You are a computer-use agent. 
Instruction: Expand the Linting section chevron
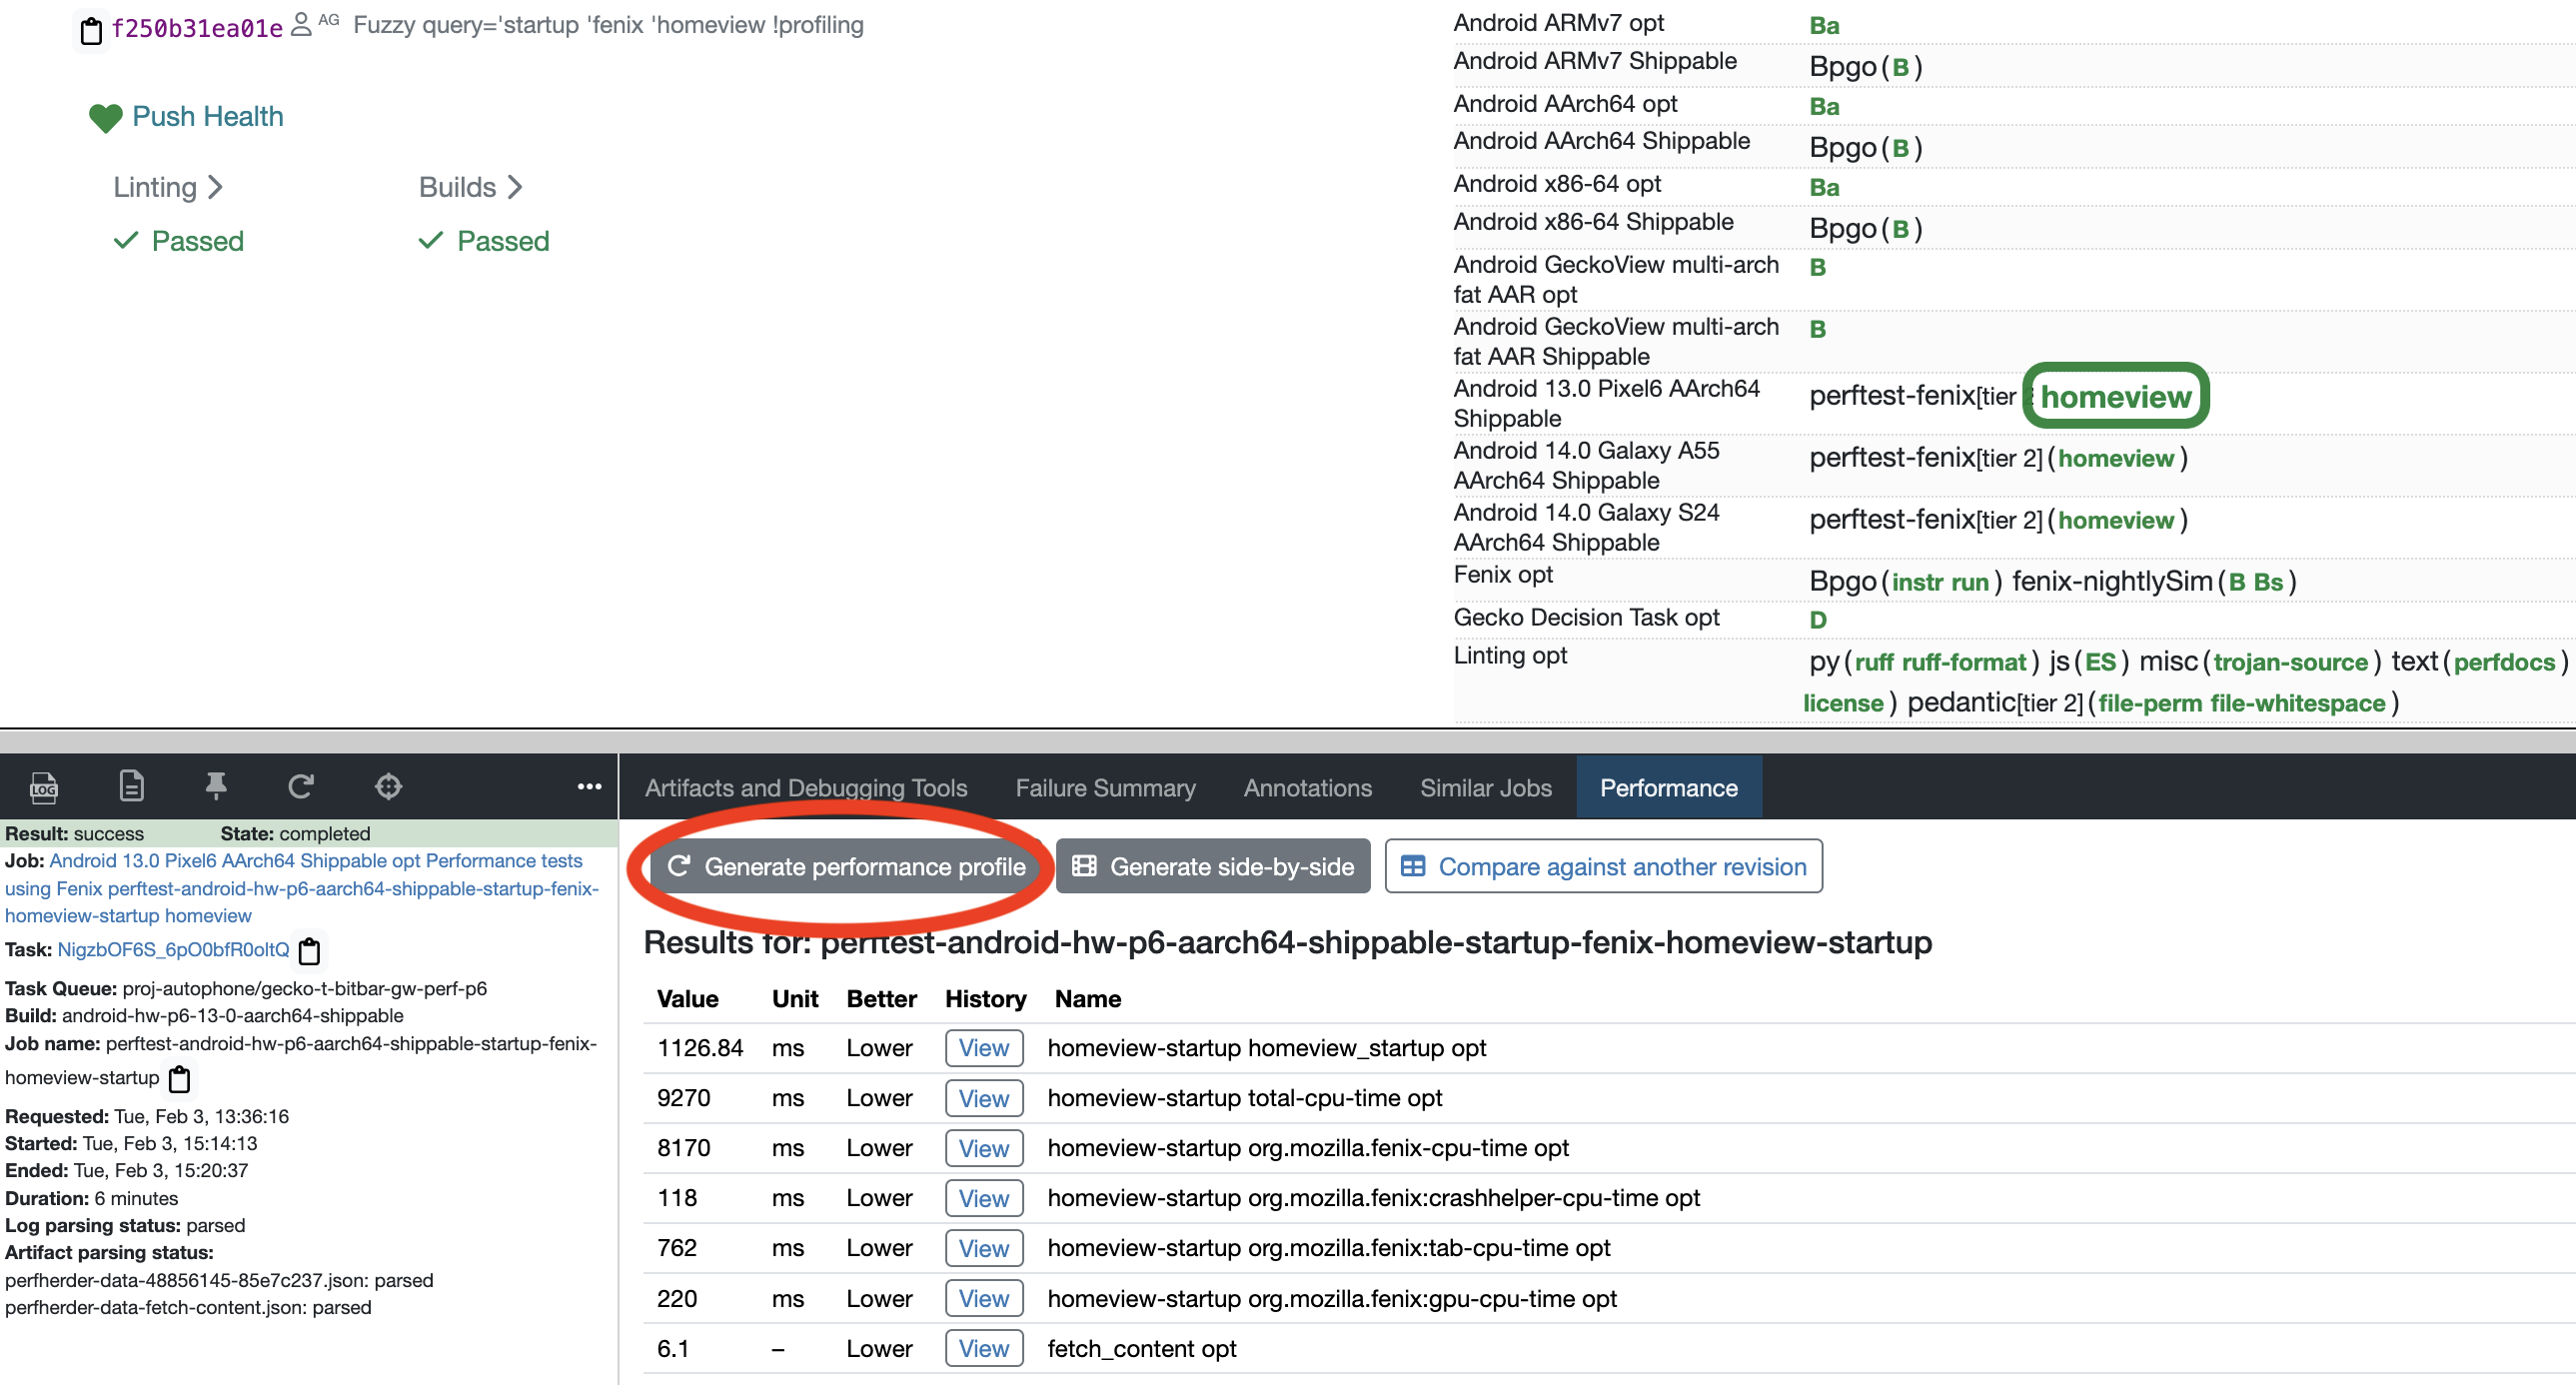coord(215,186)
